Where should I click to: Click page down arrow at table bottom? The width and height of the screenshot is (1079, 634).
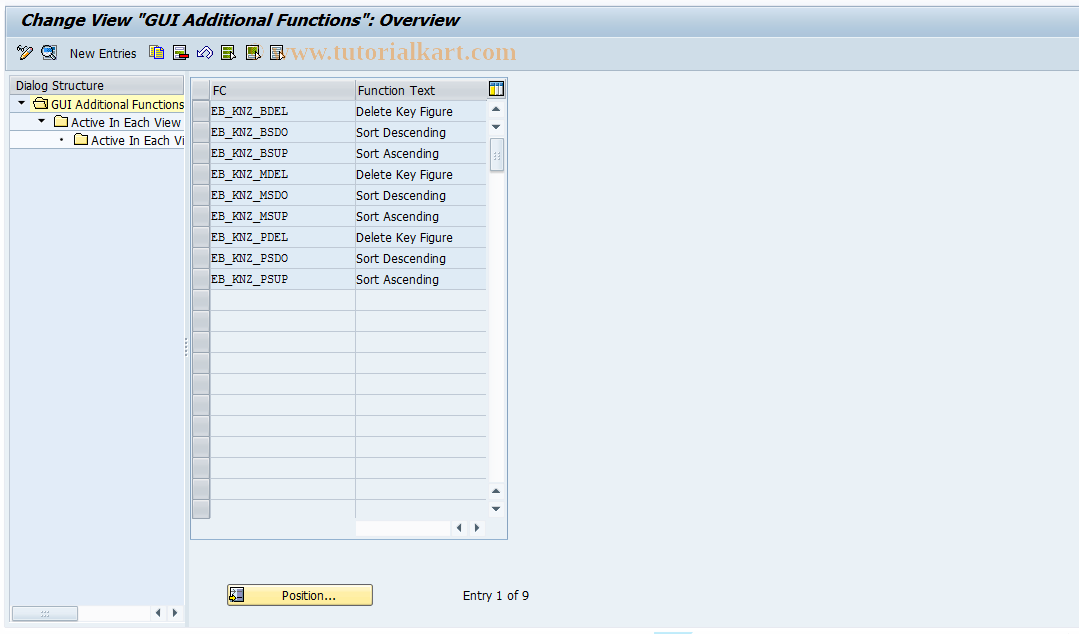click(496, 509)
